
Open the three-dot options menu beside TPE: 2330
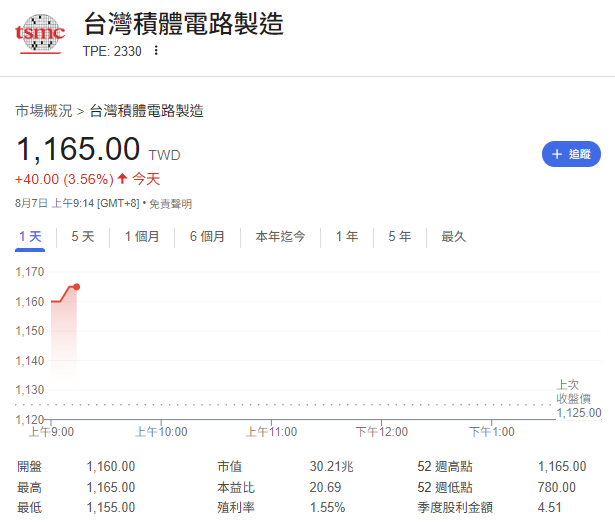coord(156,51)
